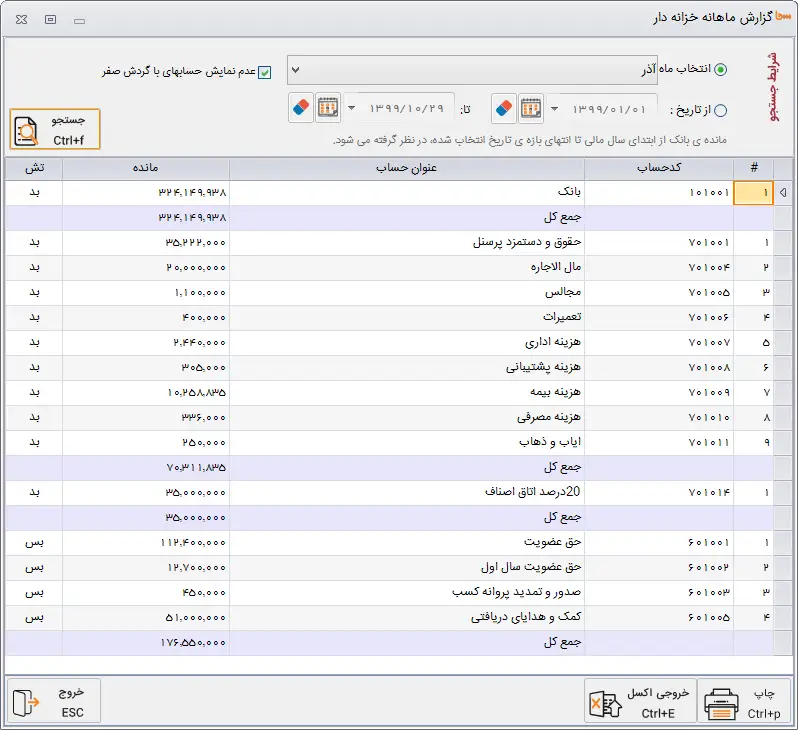Expand the end date 1399/10/29 dropdown arrow
798x730 pixels.
(x=352, y=108)
